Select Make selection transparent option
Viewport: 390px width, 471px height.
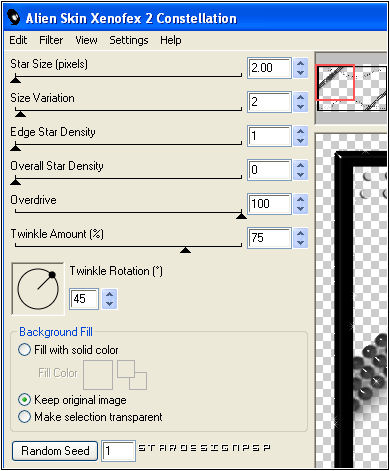pos(24,417)
